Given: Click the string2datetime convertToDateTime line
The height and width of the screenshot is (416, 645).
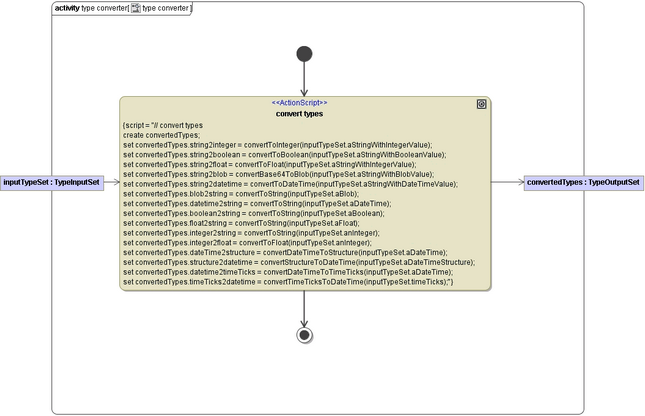Looking at the screenshot, I should coord(290,184).
